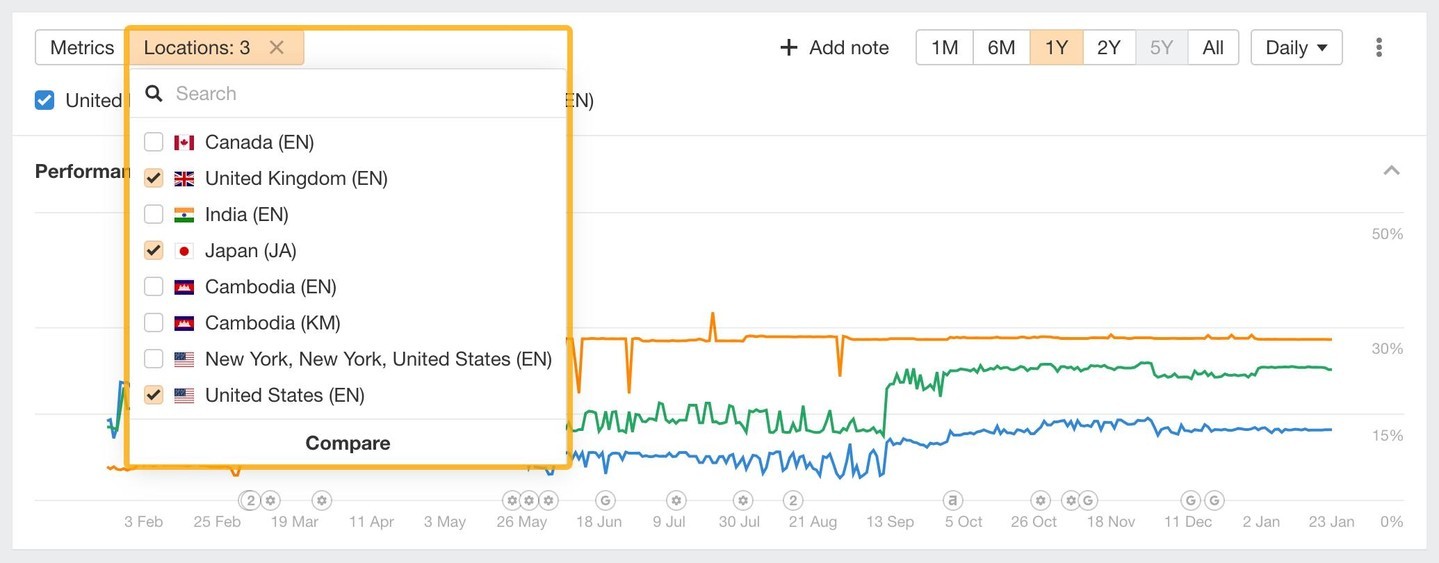The width and height of the screenshot is (1439, 563).
Task: Toggle the Locations: 3 dropdown
Action: (x=197, y=47)
